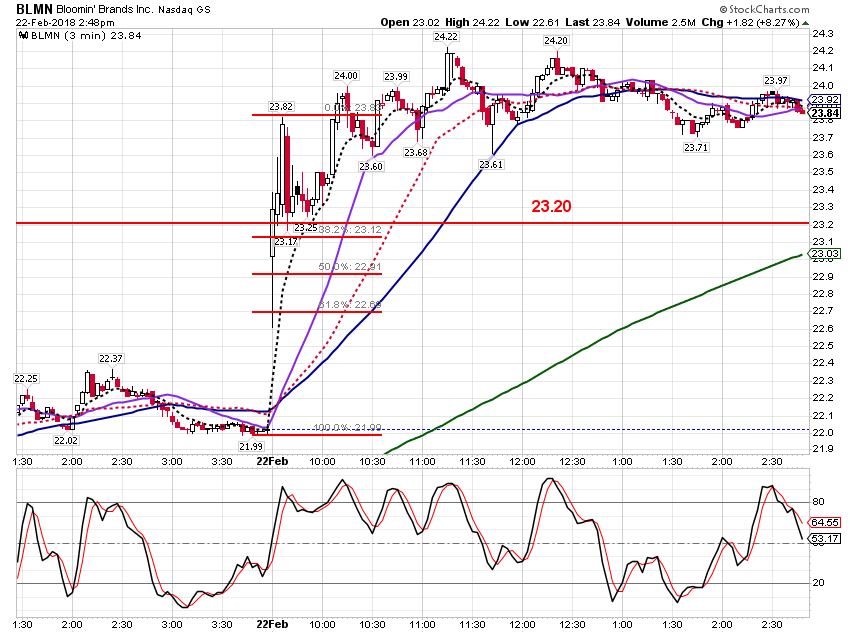Click the 23.97 price label
Image resolution: width=850 pixels, height=633 pixels.
click(x=776, y=81)
